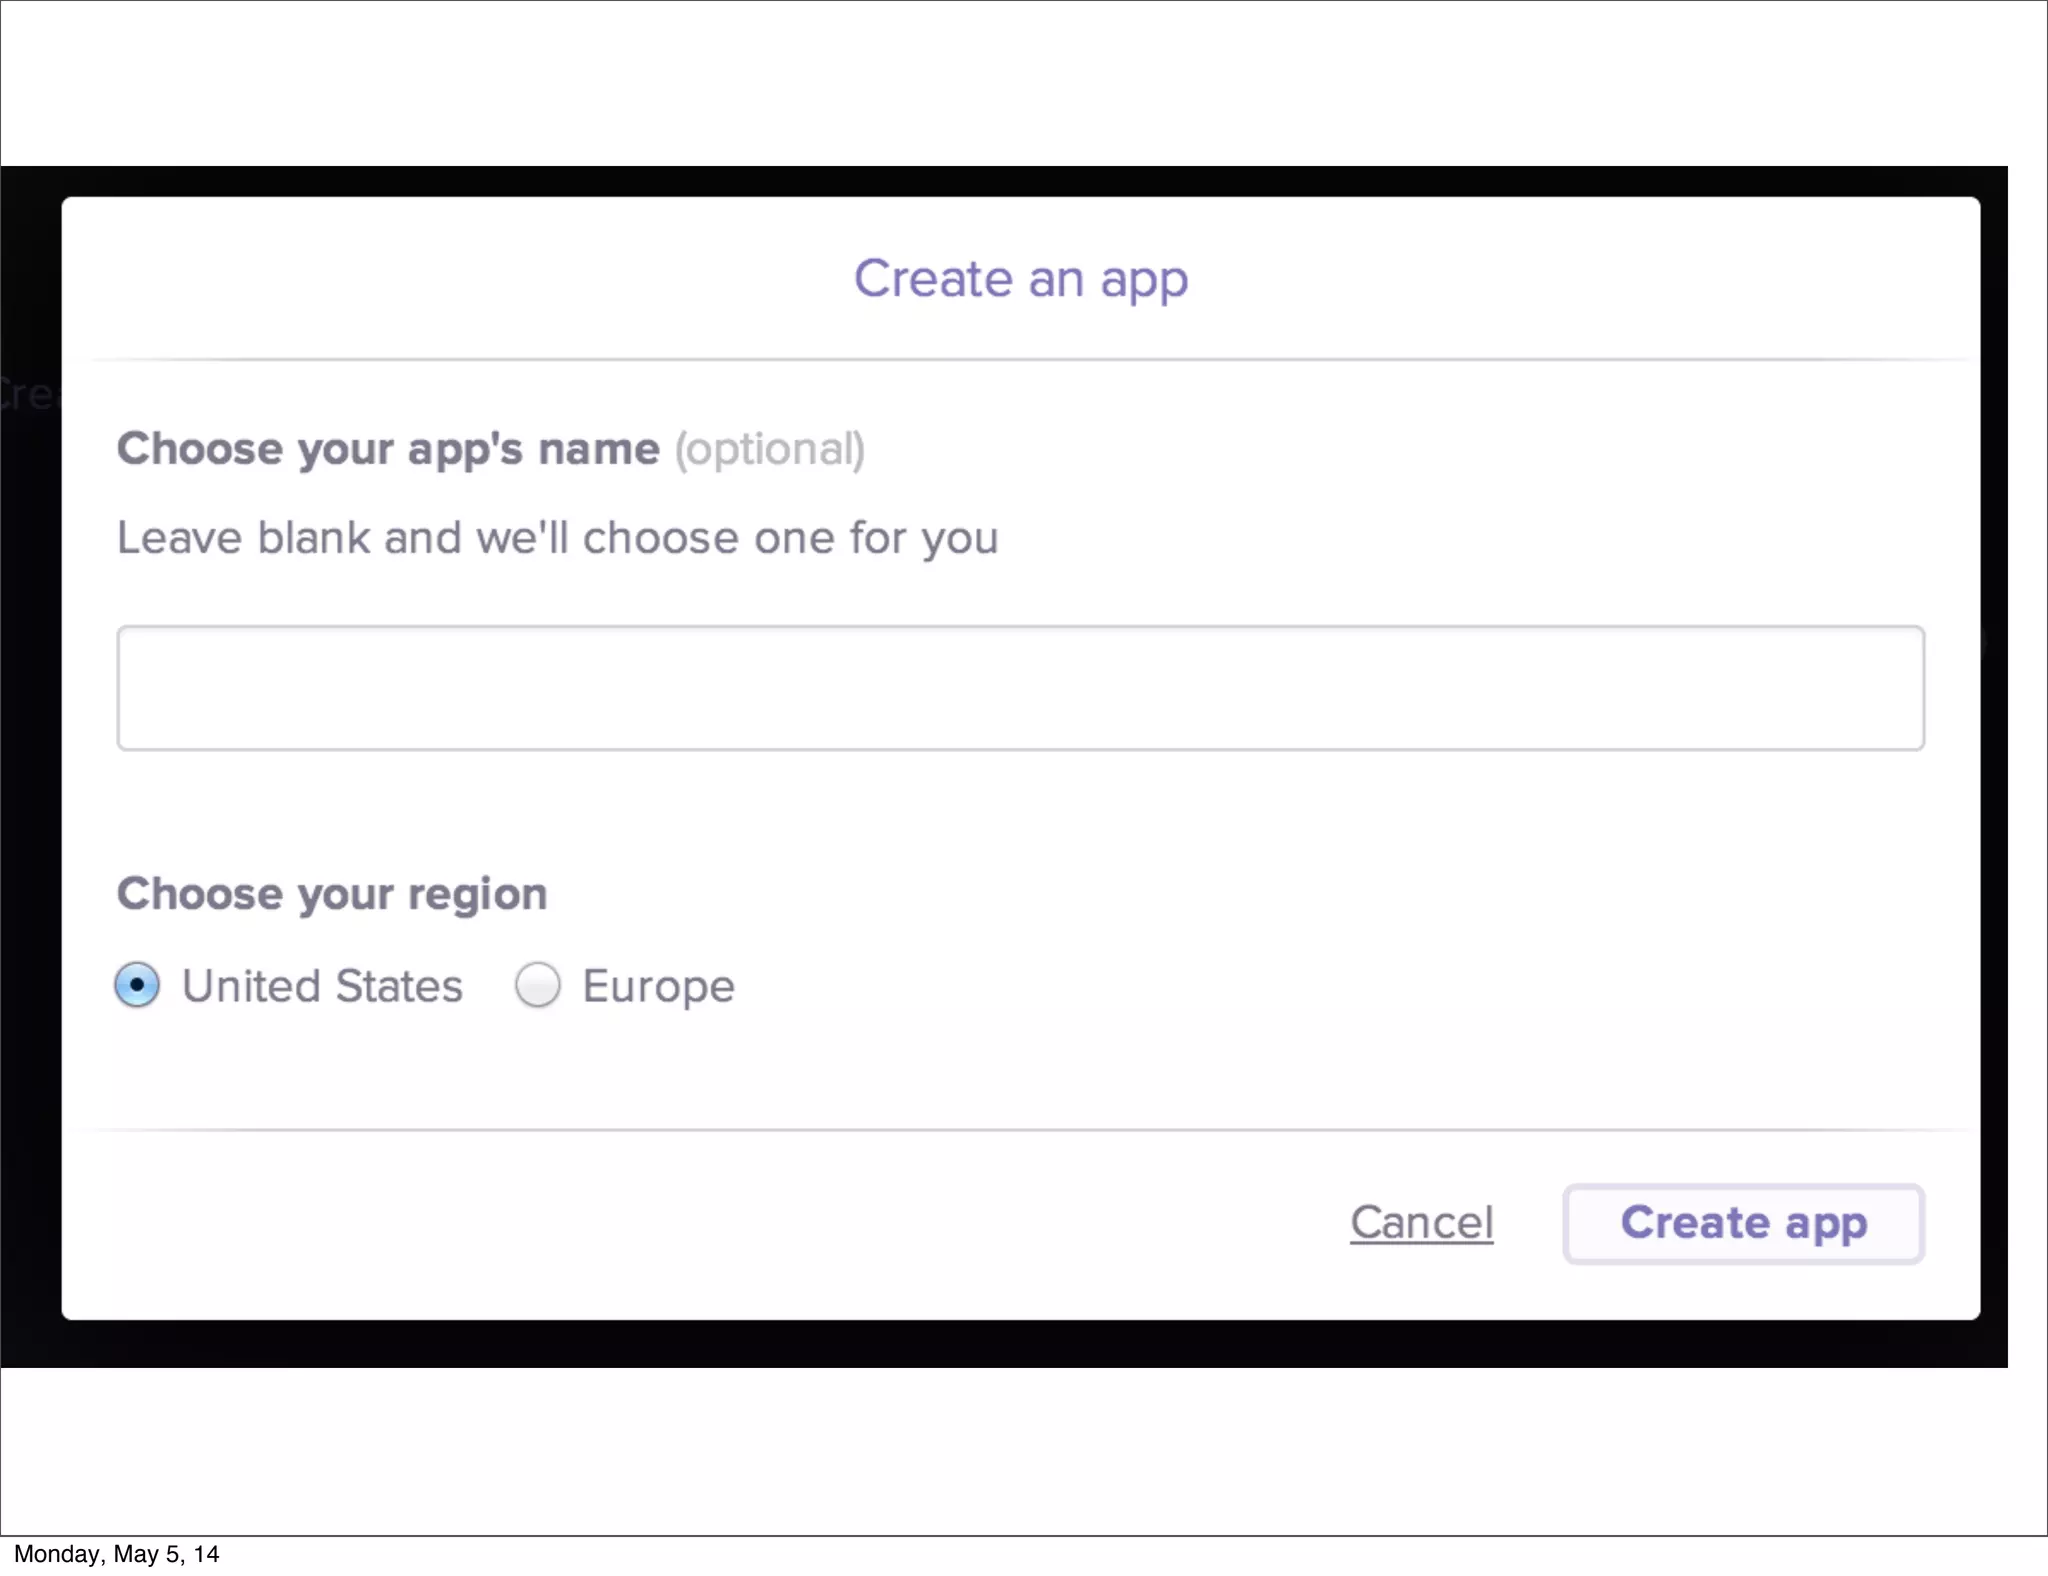
Task: Click the "United States" radio label text
Action: point(322,986)
